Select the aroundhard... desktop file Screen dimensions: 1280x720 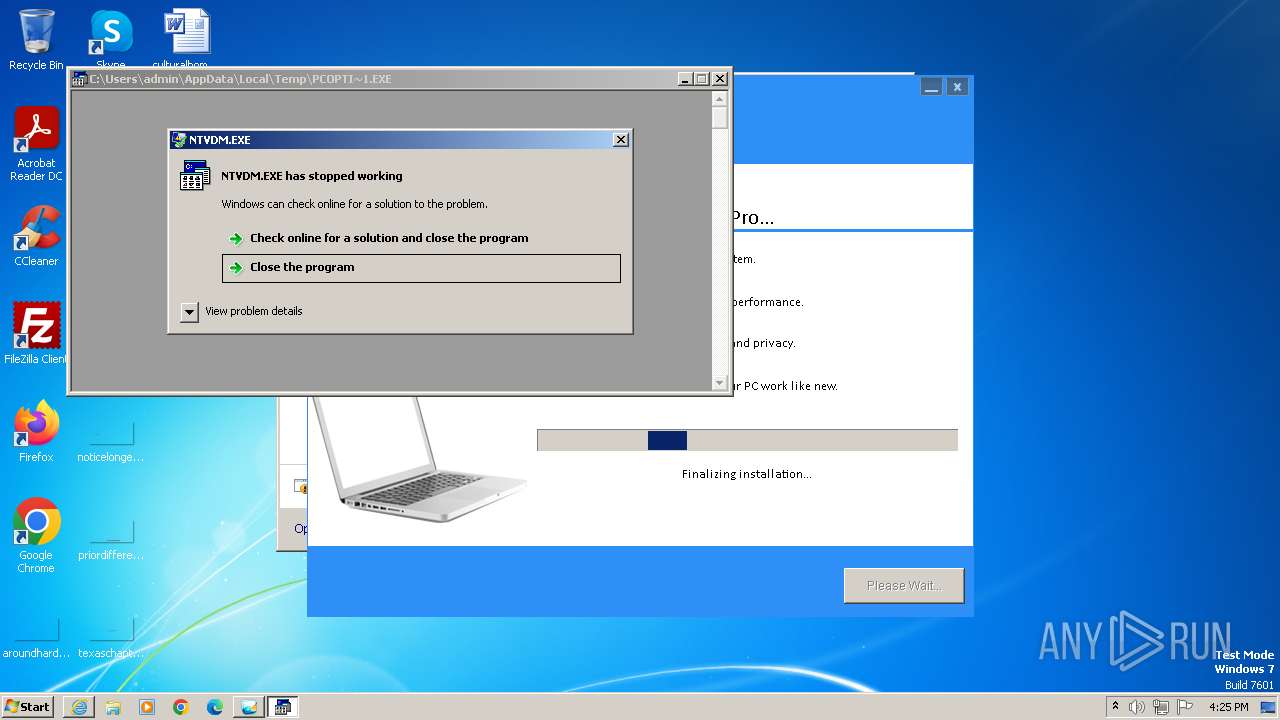click(36, 638)
